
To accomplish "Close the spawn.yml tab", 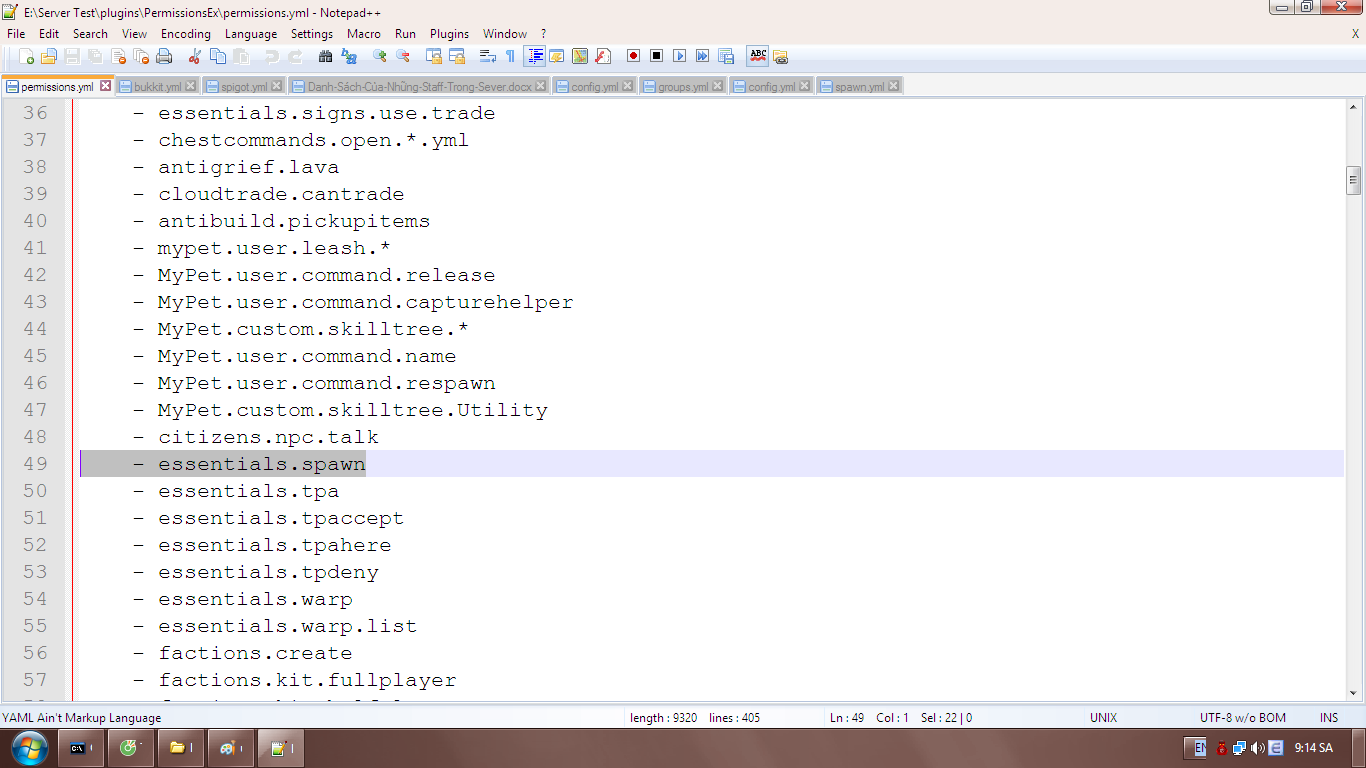I will click(894, 86).
